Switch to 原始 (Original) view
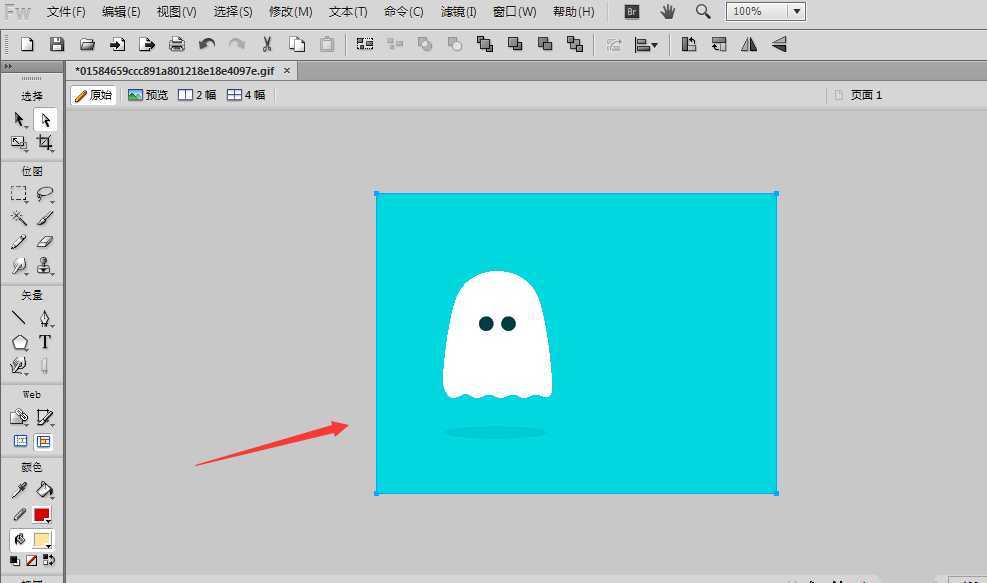 [x=93, y=95]
